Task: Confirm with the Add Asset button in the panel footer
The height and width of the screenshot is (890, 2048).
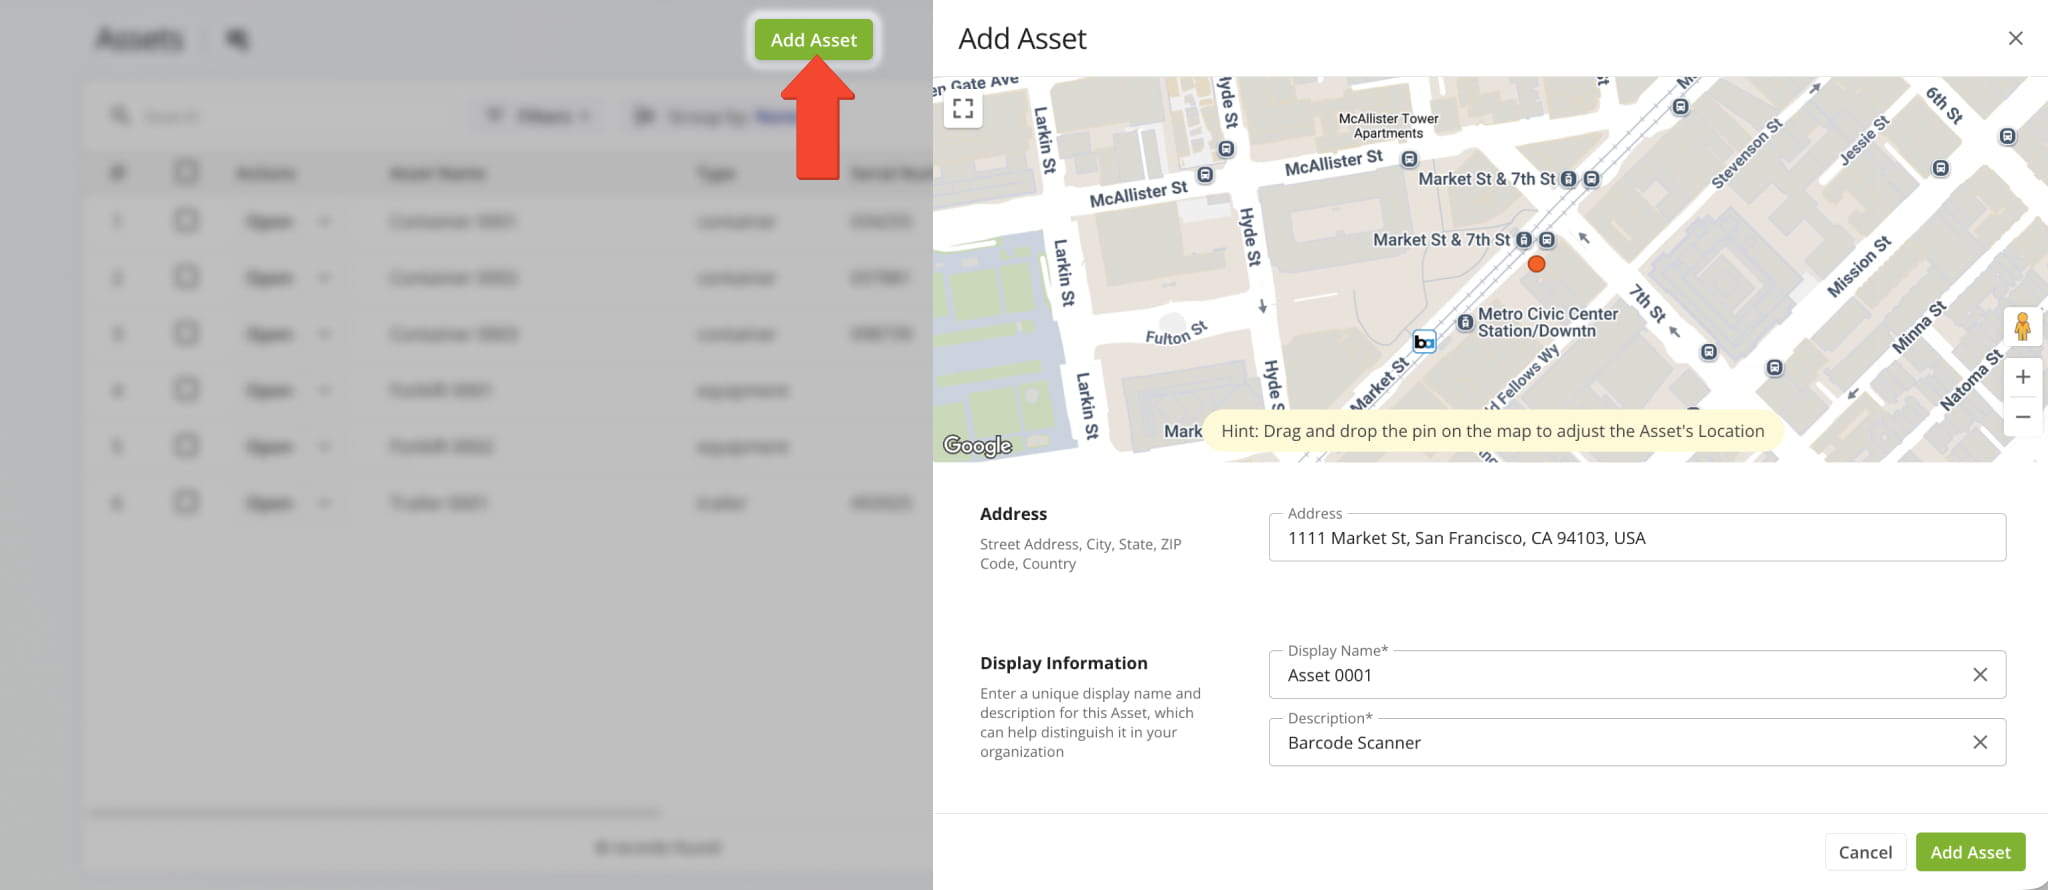Action: point(1970,852)
